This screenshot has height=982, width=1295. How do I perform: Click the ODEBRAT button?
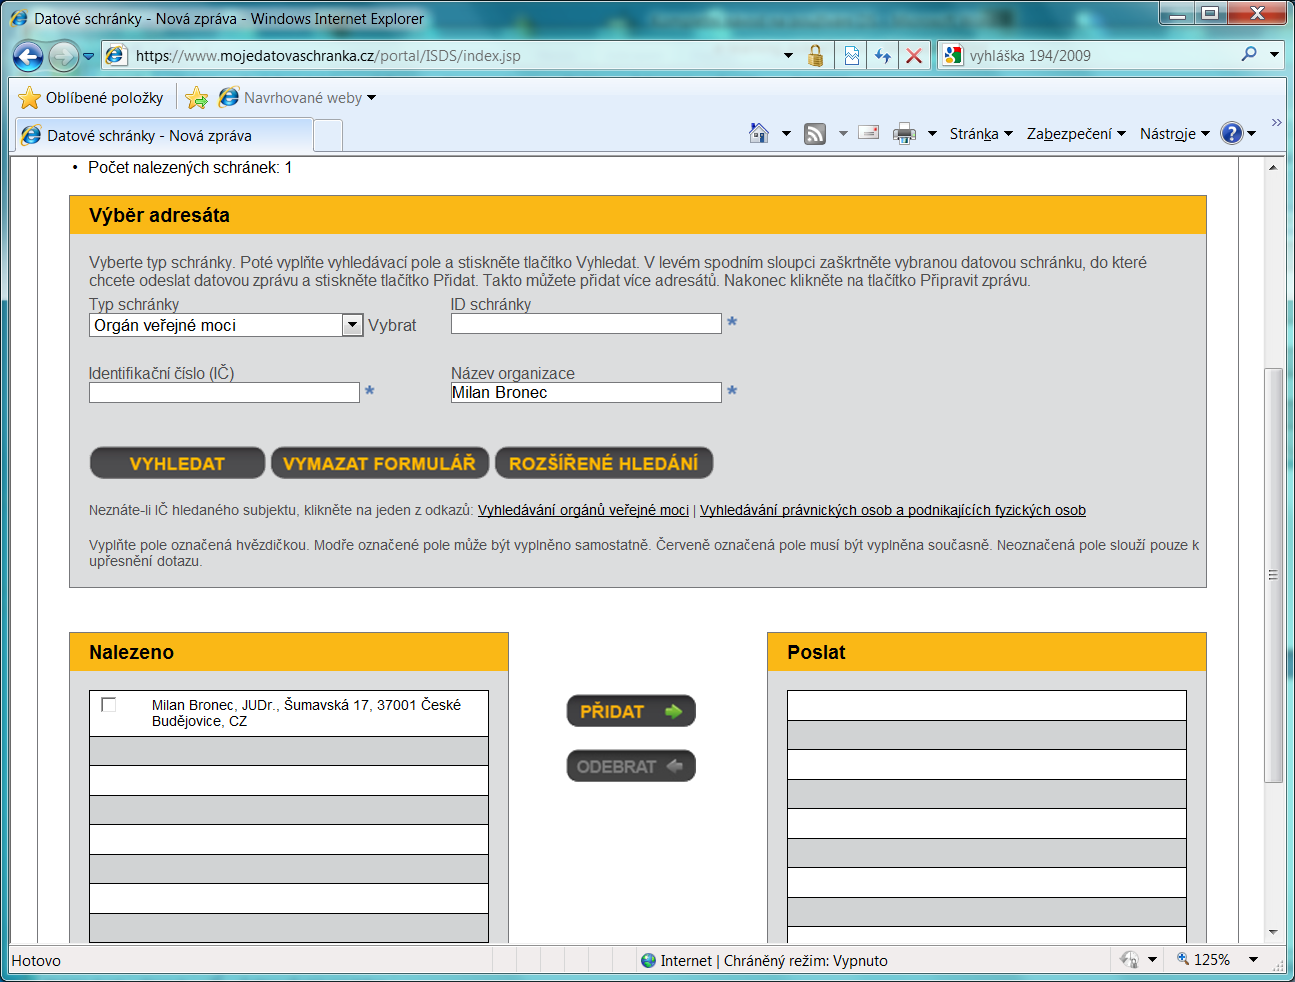tap(631, 766)
